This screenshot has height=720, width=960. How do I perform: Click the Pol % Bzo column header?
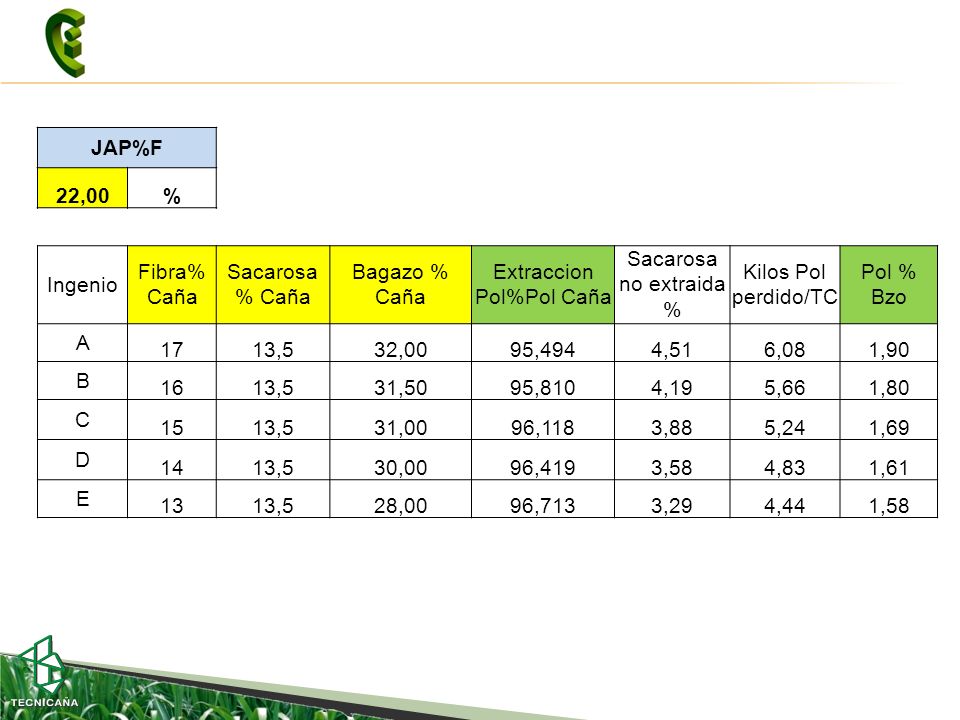pos(888,285)
